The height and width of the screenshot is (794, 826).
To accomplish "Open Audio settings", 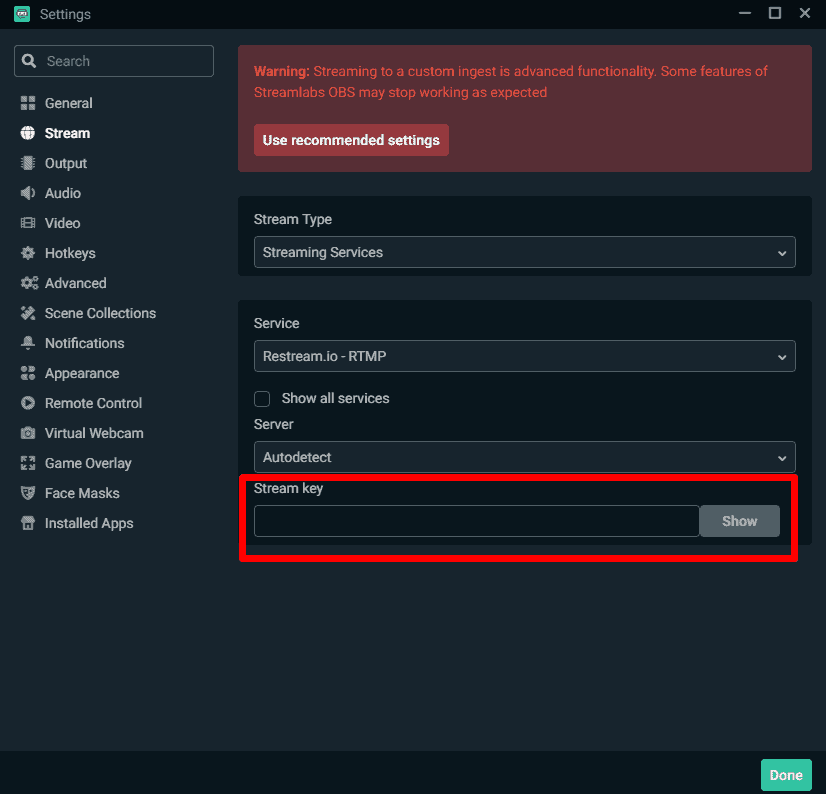I will pos(63,193).
